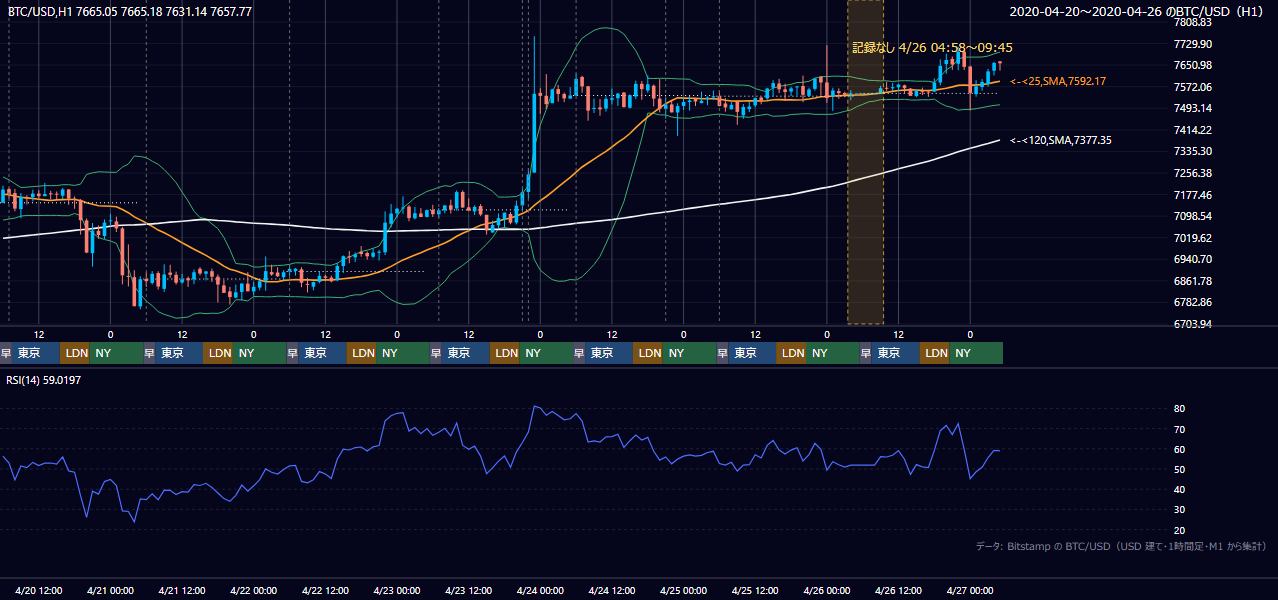
Task: Click the RSI 30 level label
Action: [1179, 510]
